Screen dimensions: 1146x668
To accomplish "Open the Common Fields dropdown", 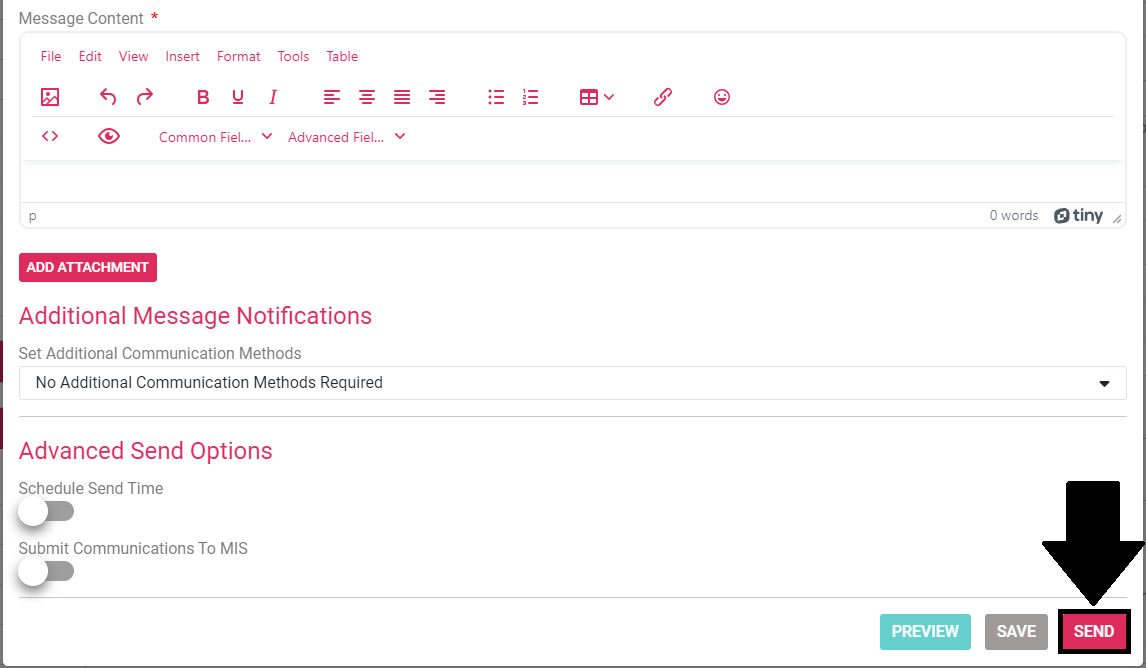I will coord(215,137).
